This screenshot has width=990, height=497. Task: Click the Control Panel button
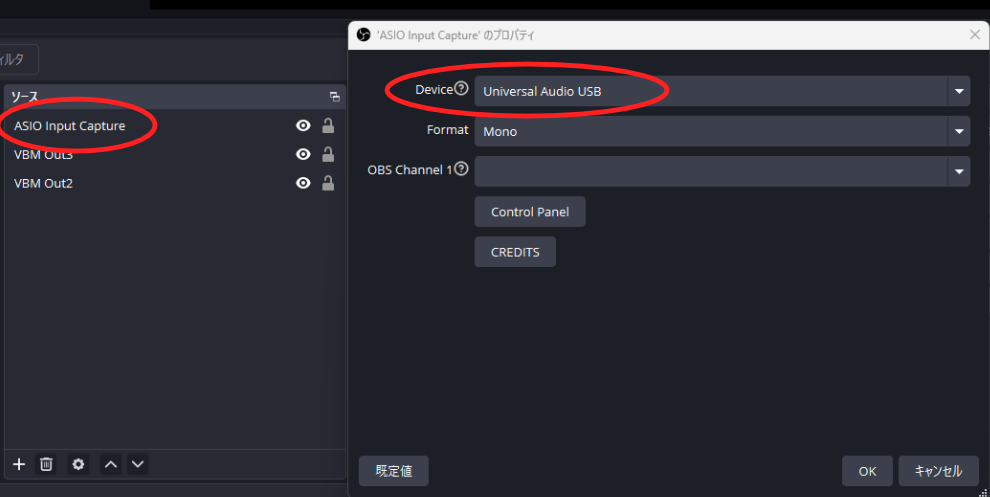[529, 212]
